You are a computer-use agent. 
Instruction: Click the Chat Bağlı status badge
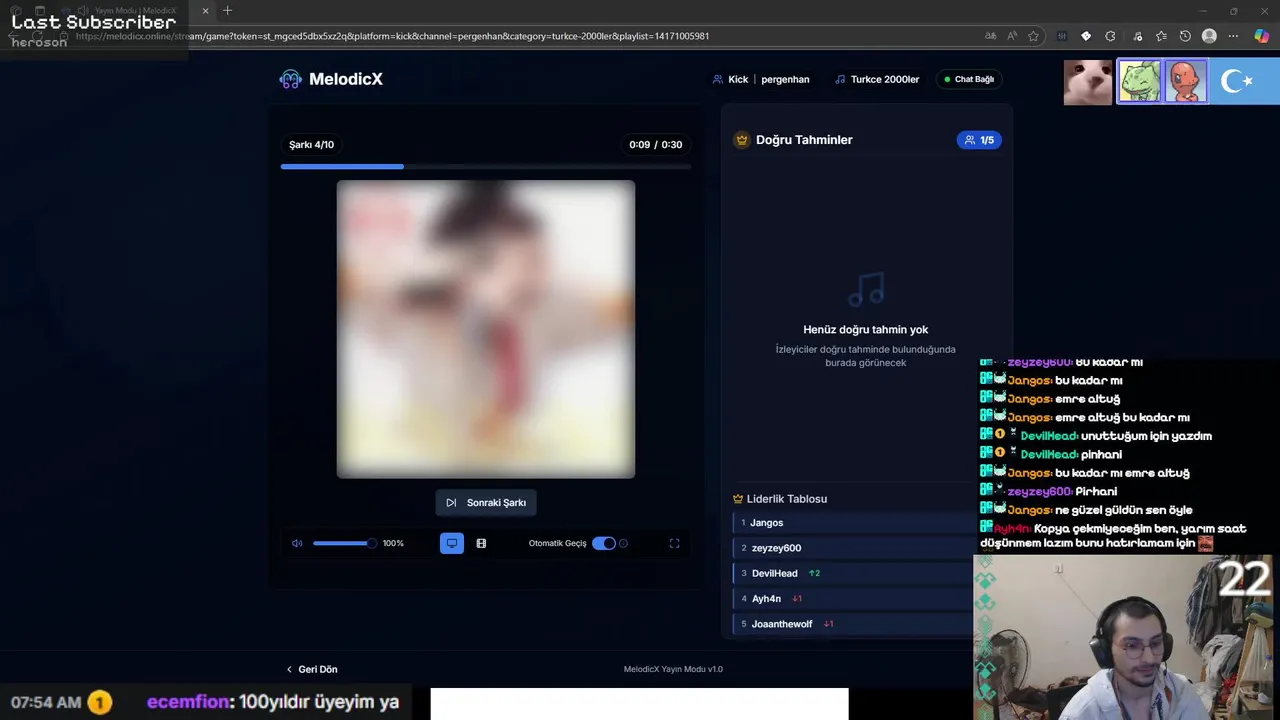969,79
